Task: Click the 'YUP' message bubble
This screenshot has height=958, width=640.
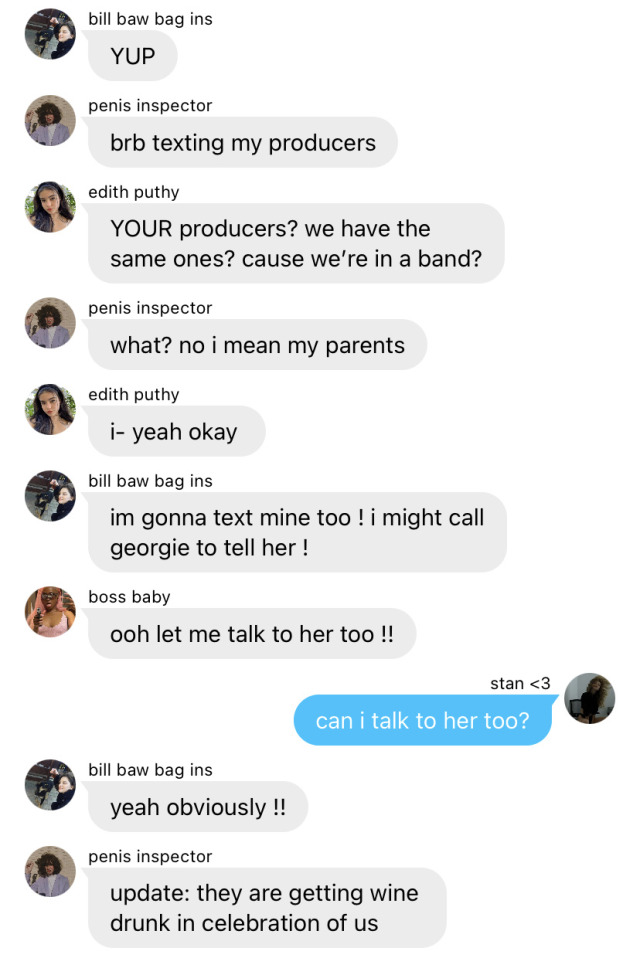Action: 133,56
